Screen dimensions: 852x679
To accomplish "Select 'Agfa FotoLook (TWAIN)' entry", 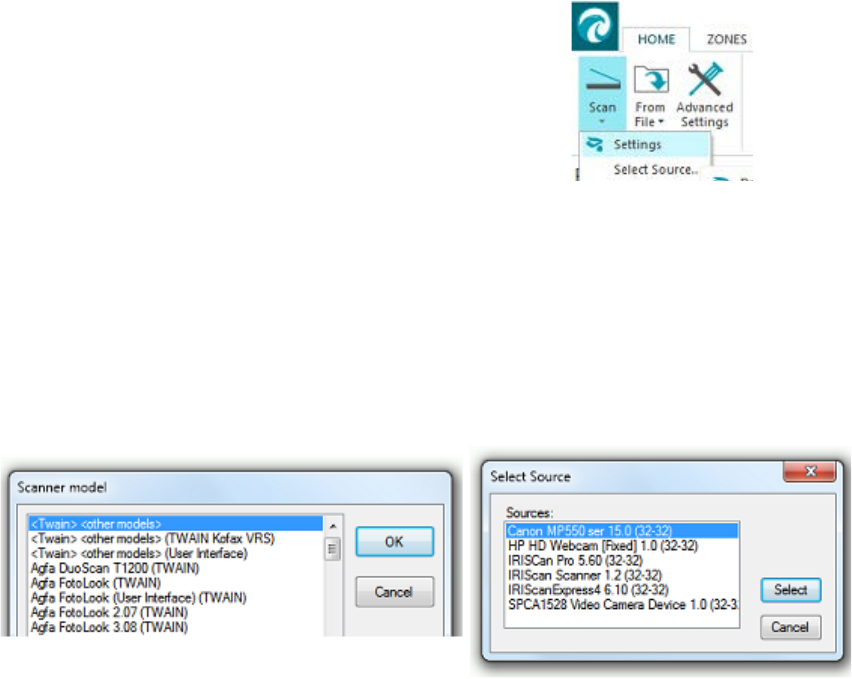I will [176, 583].
